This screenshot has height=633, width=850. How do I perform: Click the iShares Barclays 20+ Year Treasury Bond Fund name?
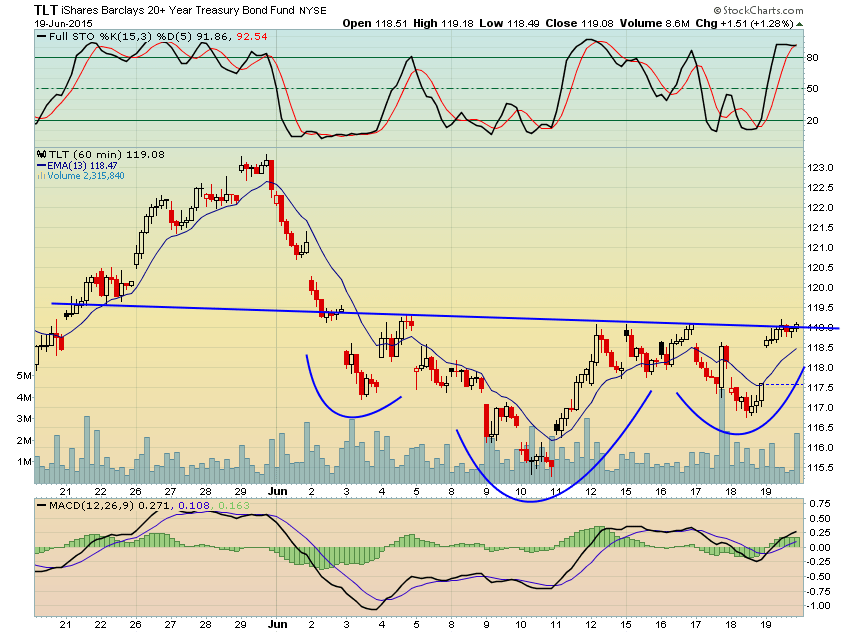178,10
